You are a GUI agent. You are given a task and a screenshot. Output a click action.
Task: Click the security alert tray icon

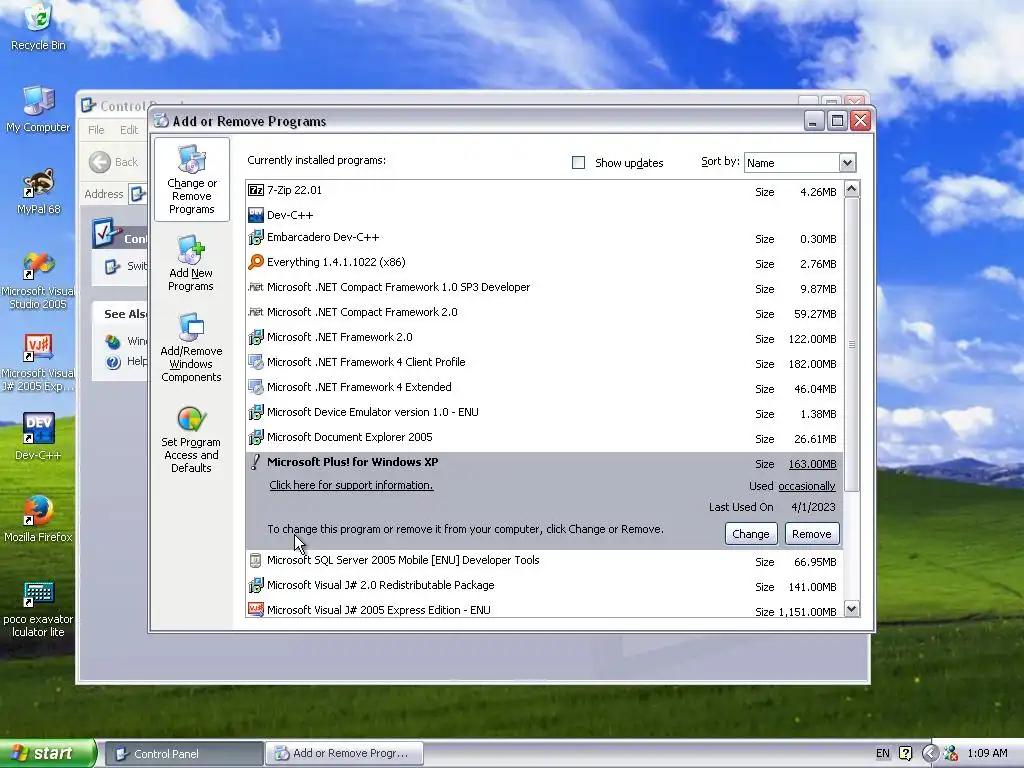pos(950,754)
